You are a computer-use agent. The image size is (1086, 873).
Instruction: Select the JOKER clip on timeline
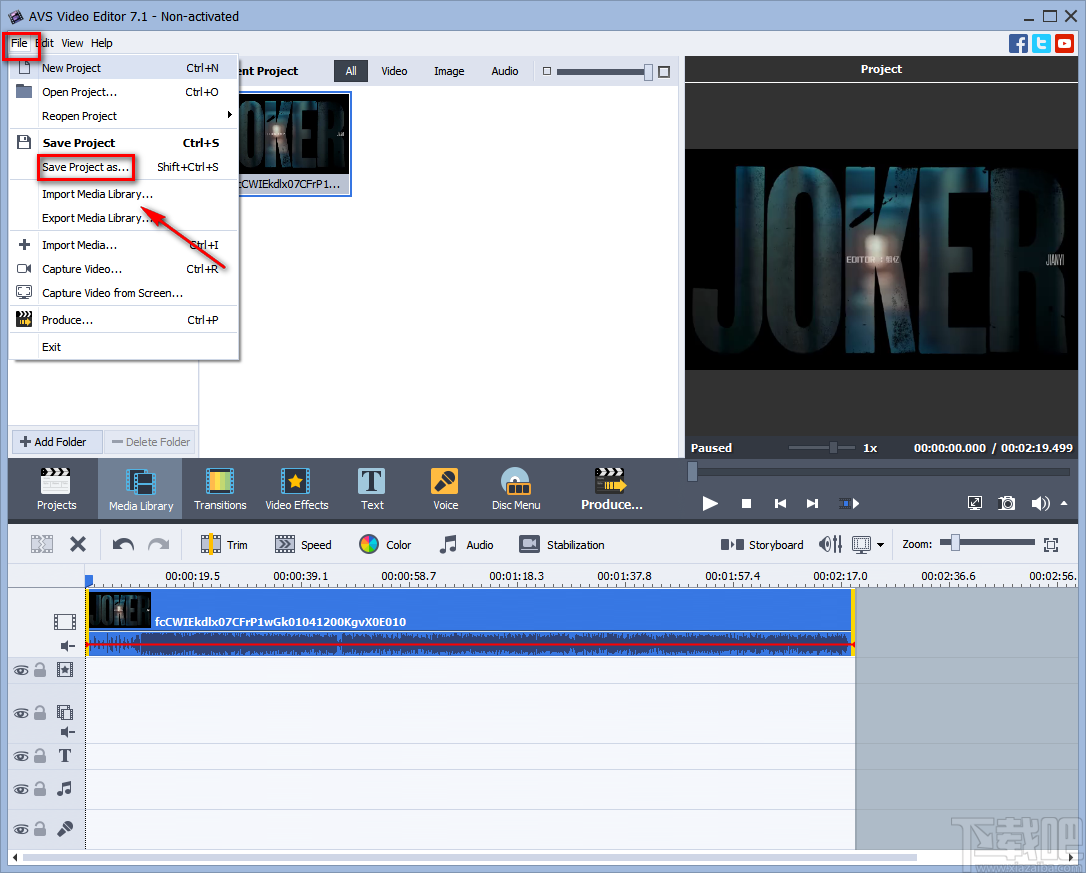point(470,621)
